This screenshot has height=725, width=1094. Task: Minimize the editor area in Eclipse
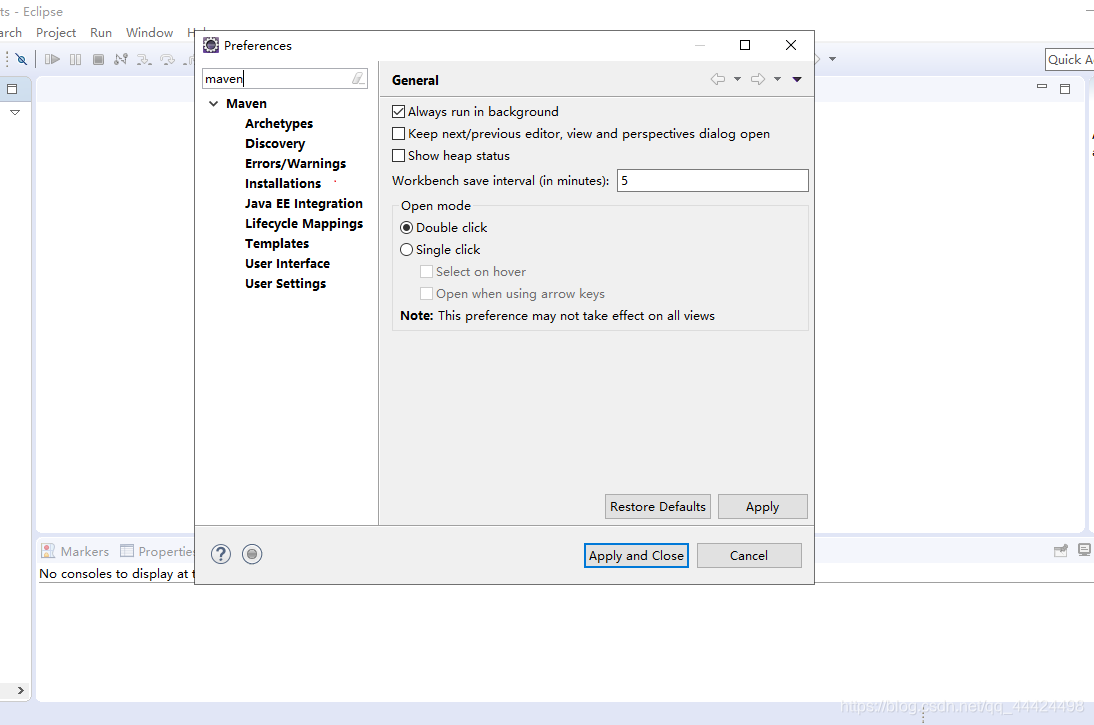coord(1042,87)
